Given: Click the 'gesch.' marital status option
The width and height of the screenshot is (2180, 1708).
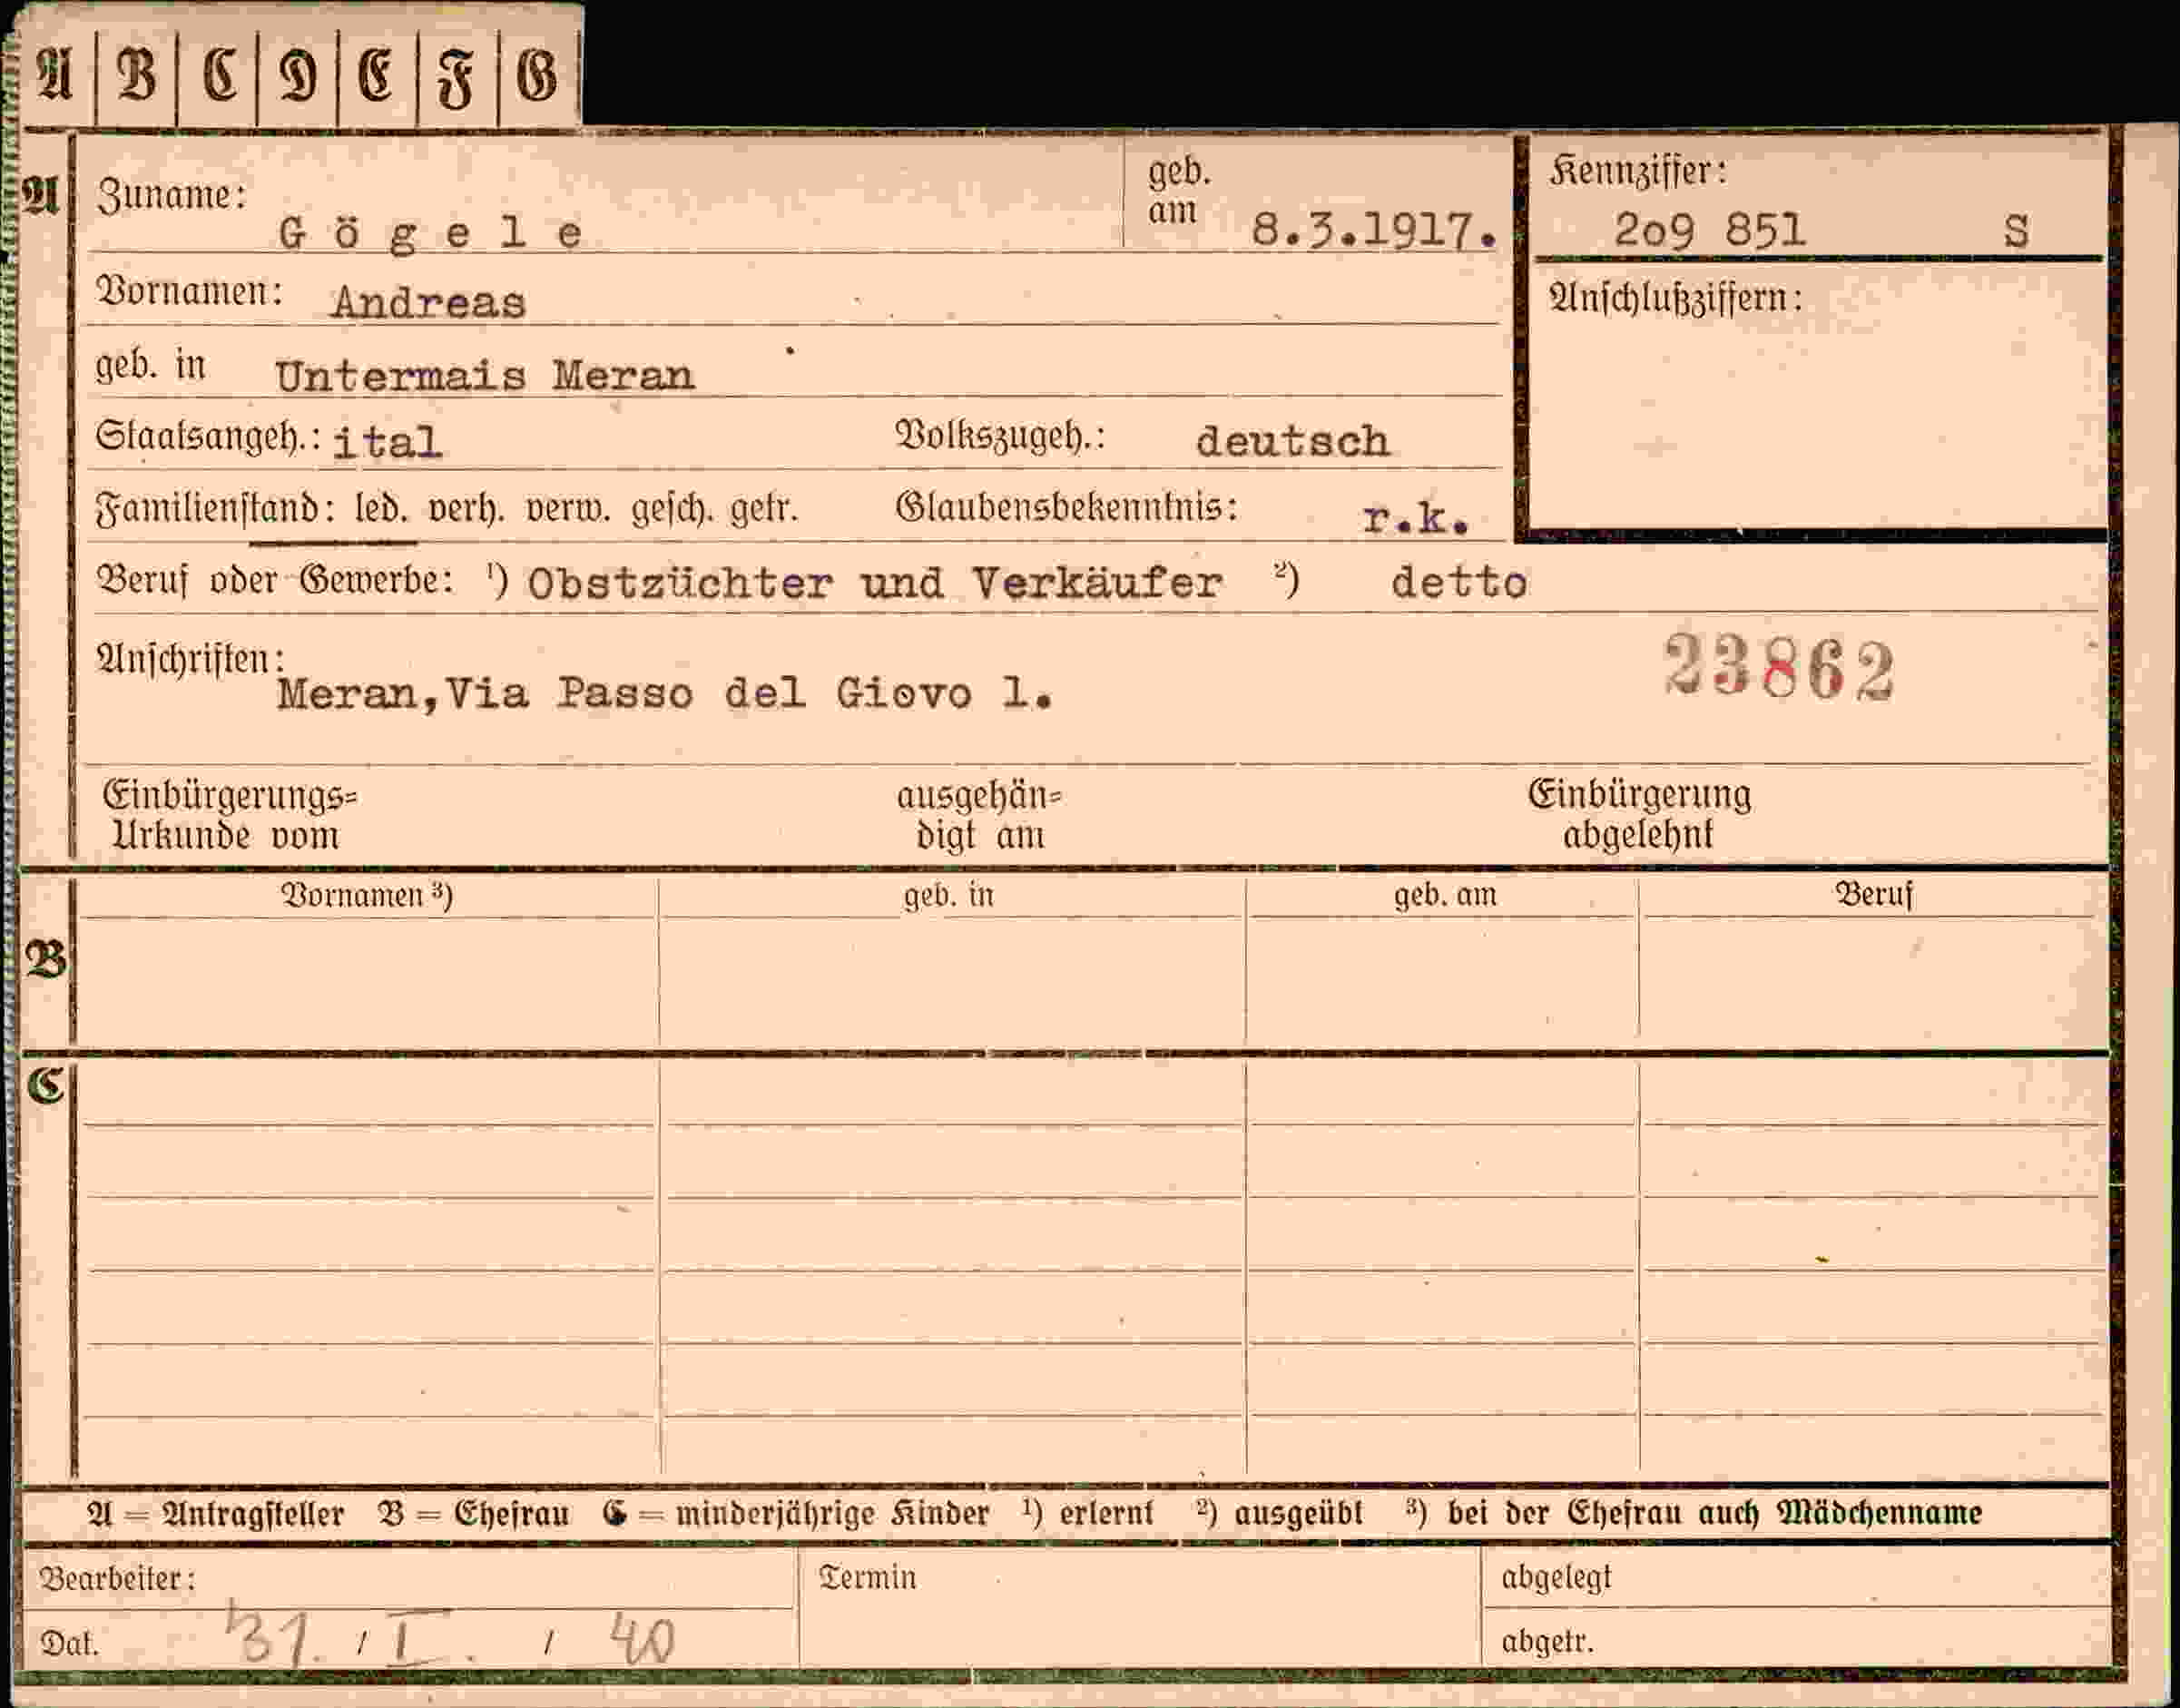Looking at the screenshot, I should (672, 510).
